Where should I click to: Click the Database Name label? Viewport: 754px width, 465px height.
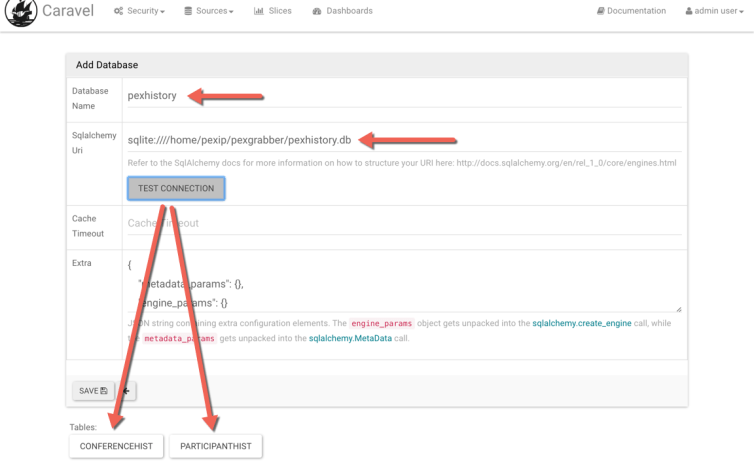(90, 98)
